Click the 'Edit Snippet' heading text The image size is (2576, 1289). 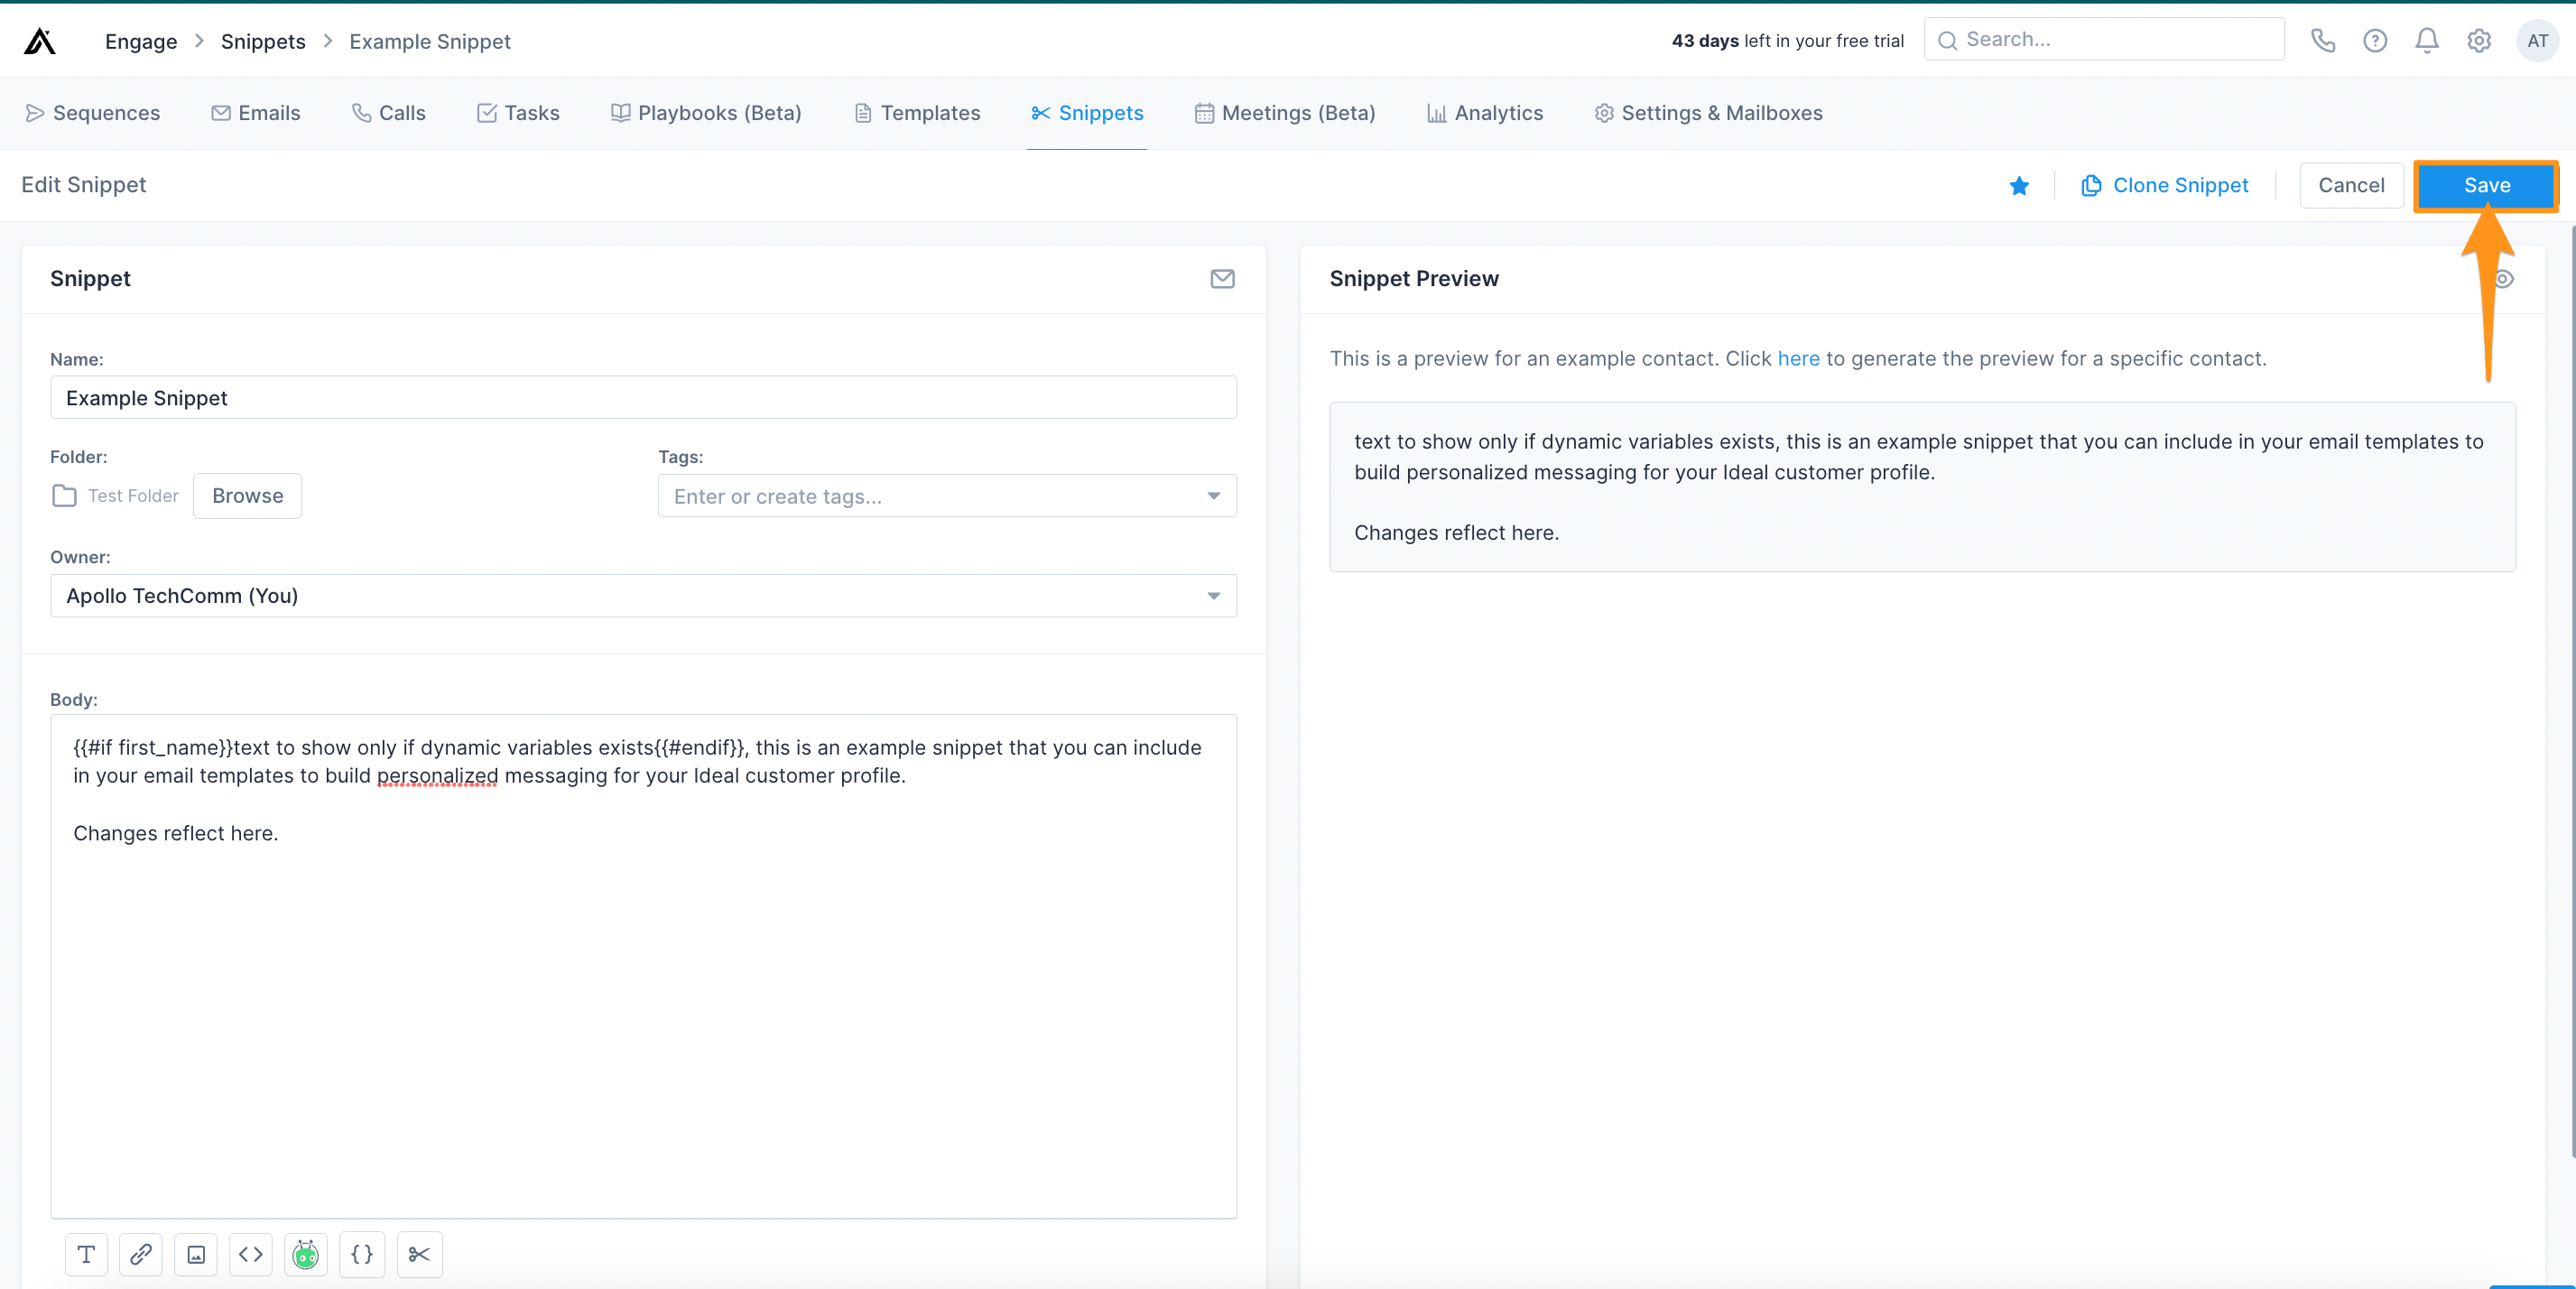coord(84,185)
